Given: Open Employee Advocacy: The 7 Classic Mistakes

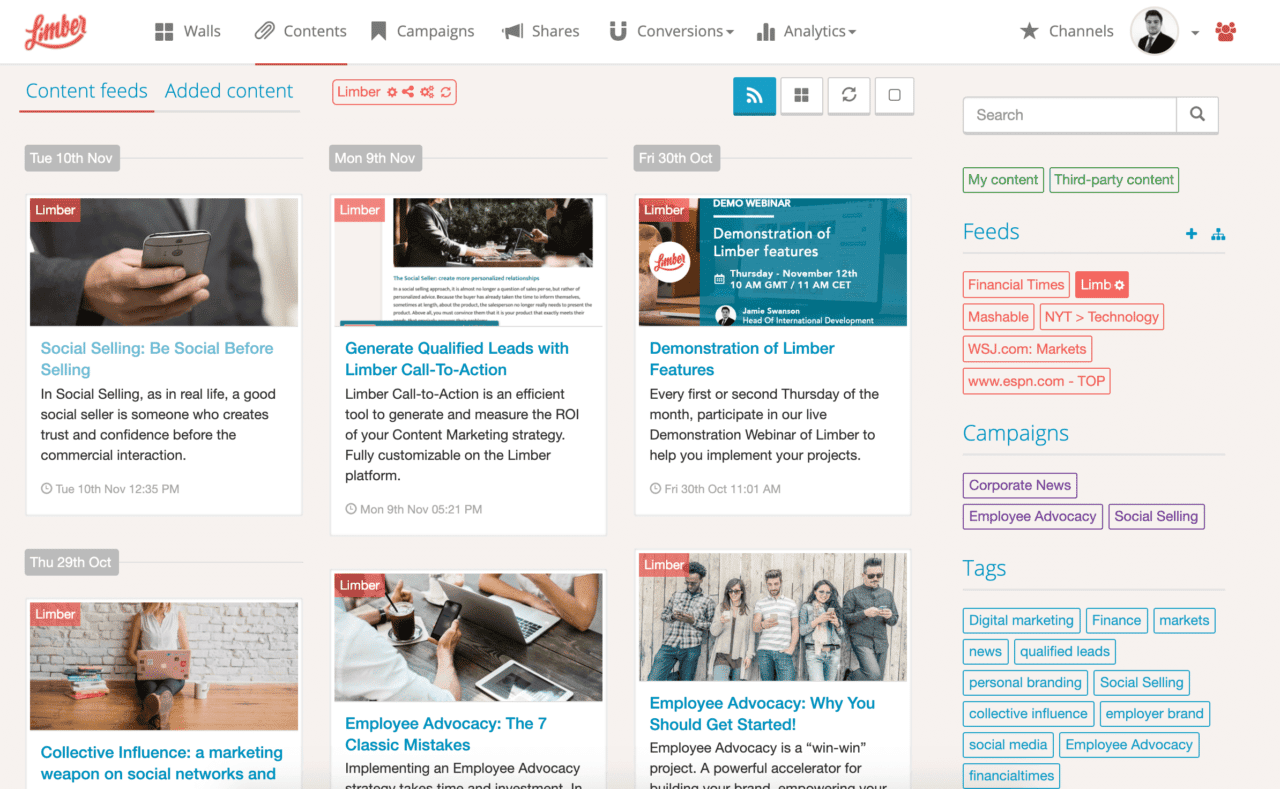Looking at the screenshot, I should [x=446, y=734].
